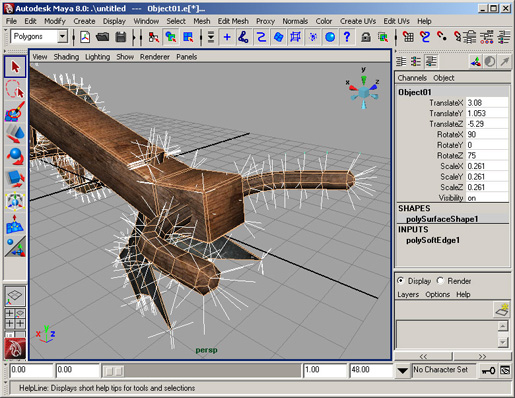Screen dimensions: 515x398
Task: Click the Open Scene folder icon
Action: click(103, 37)
